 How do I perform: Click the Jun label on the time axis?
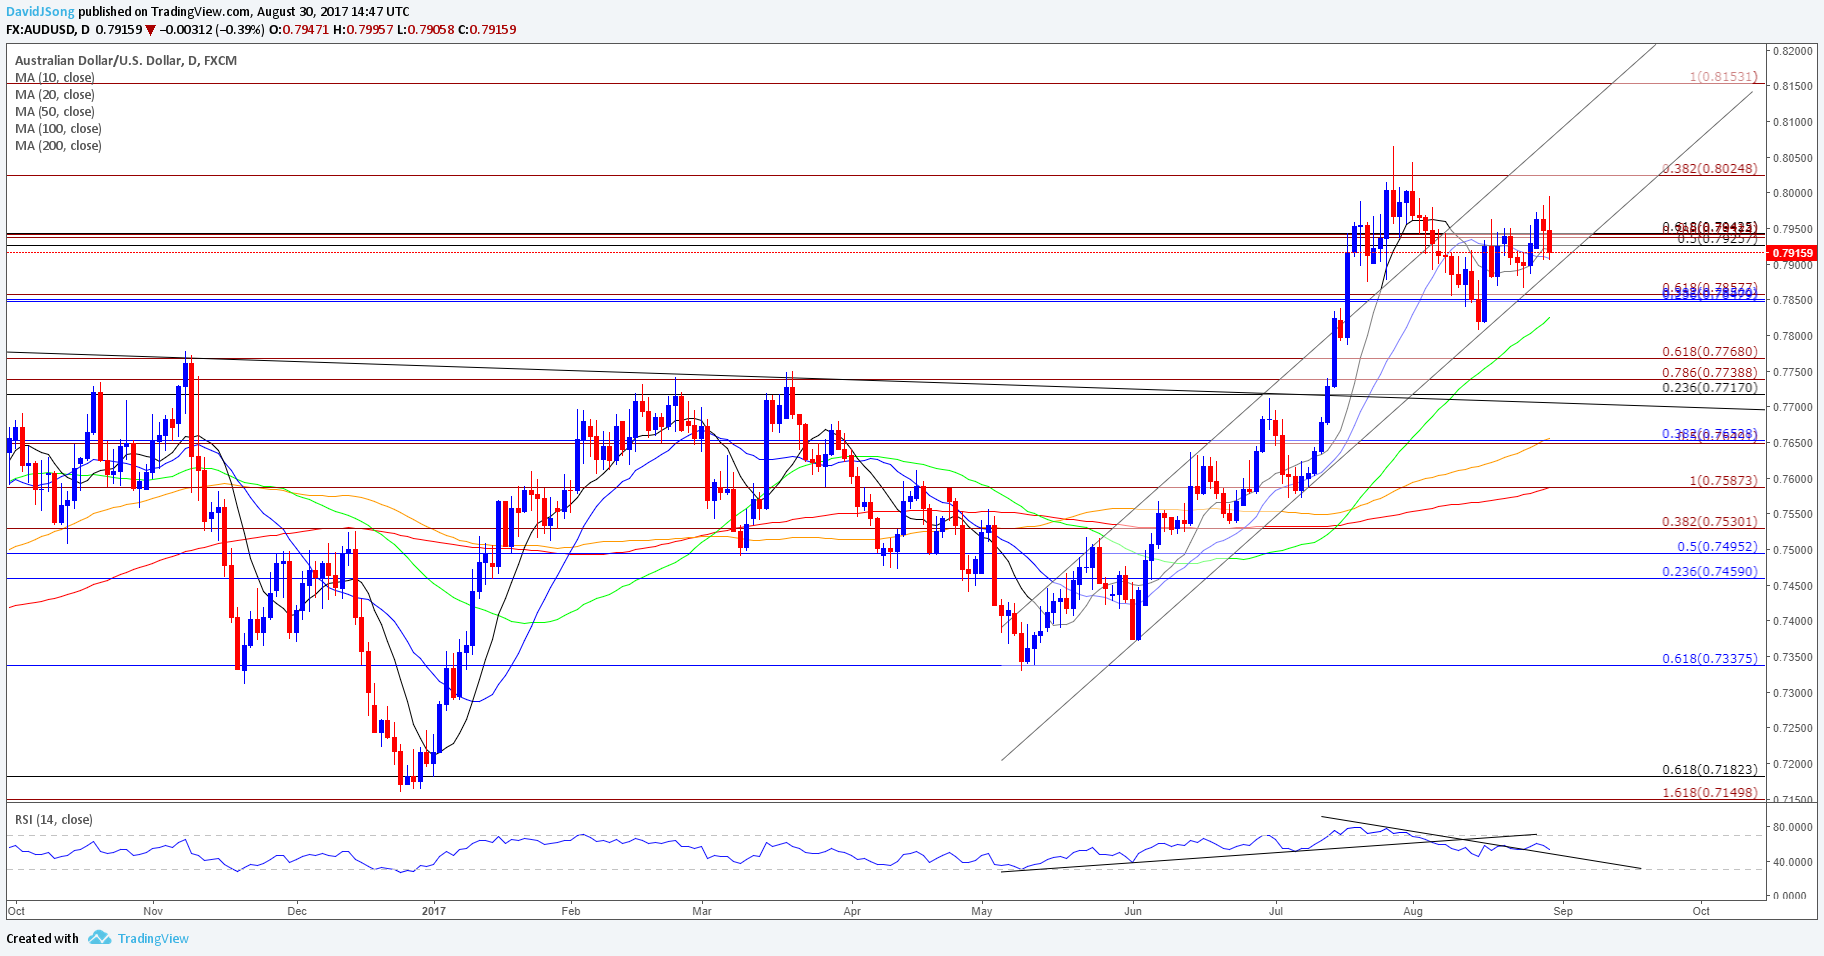[1133, 911]
